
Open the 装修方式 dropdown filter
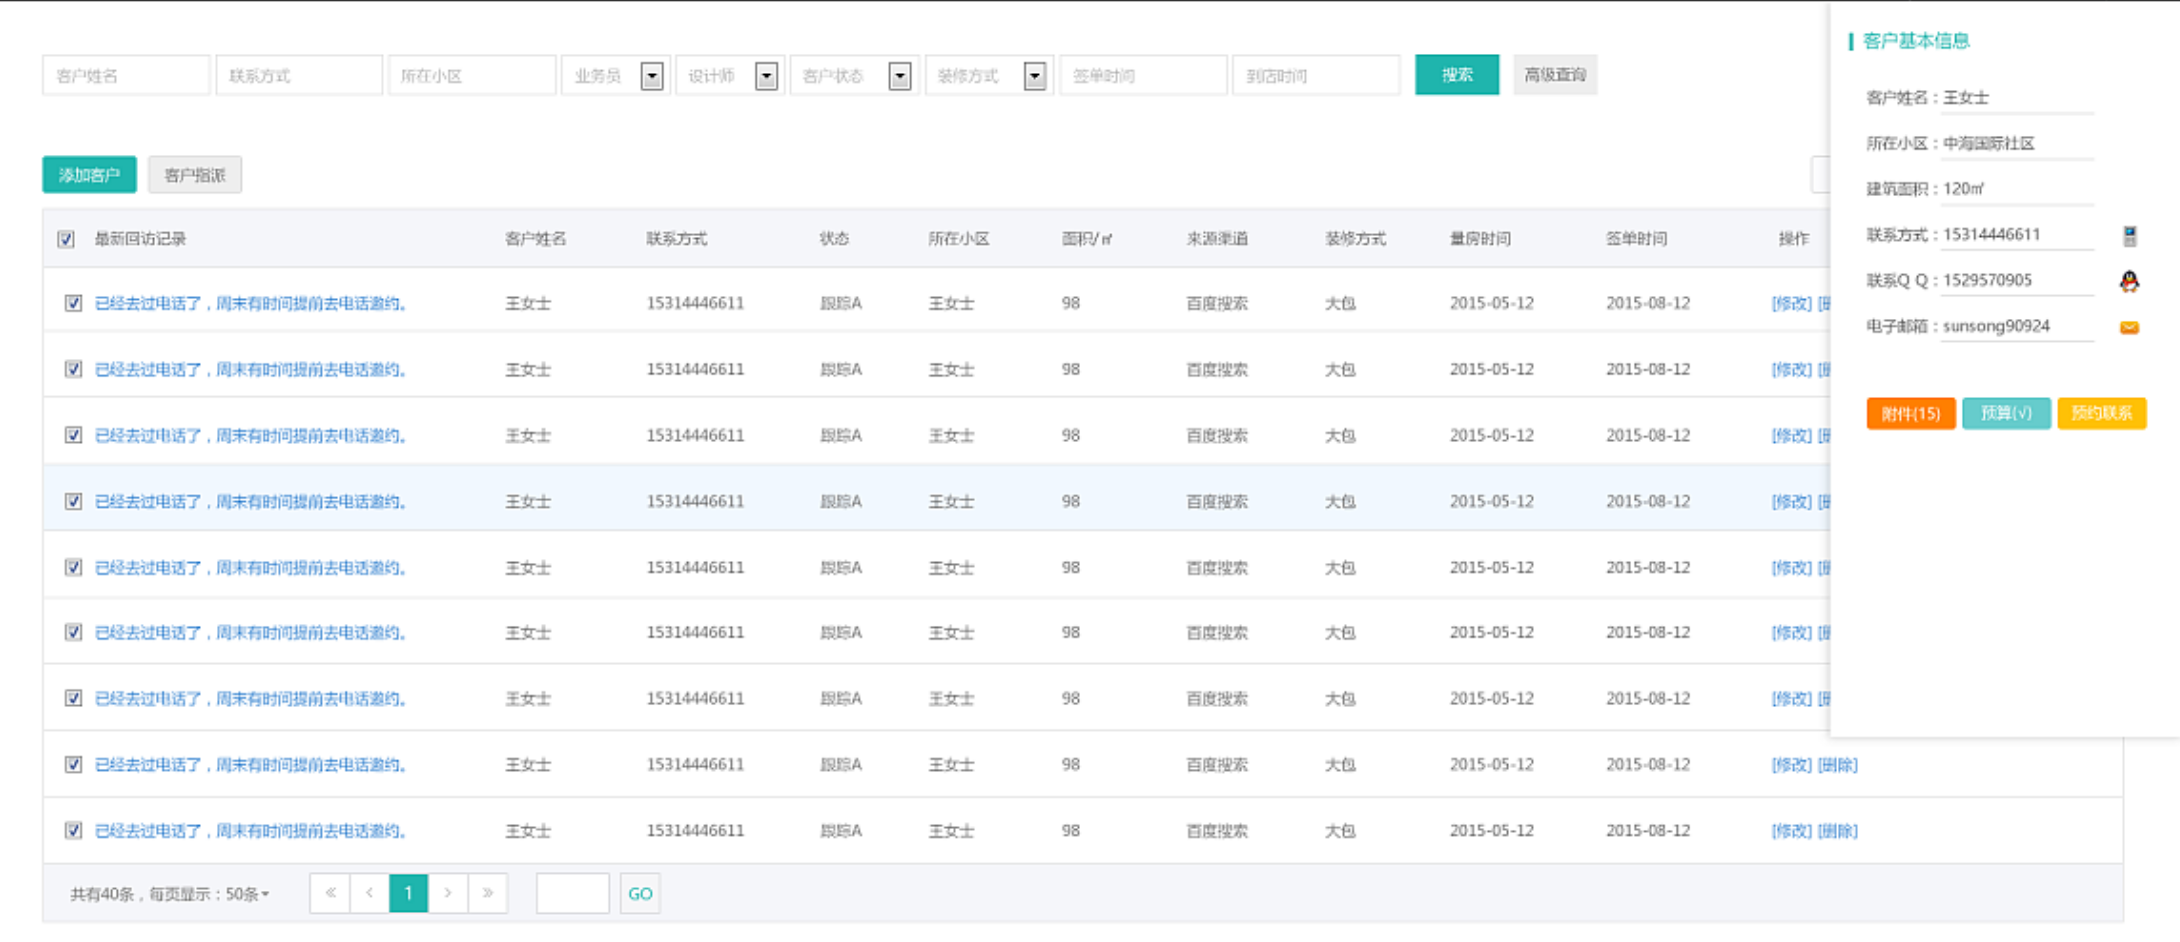click(x=989, y=75)
